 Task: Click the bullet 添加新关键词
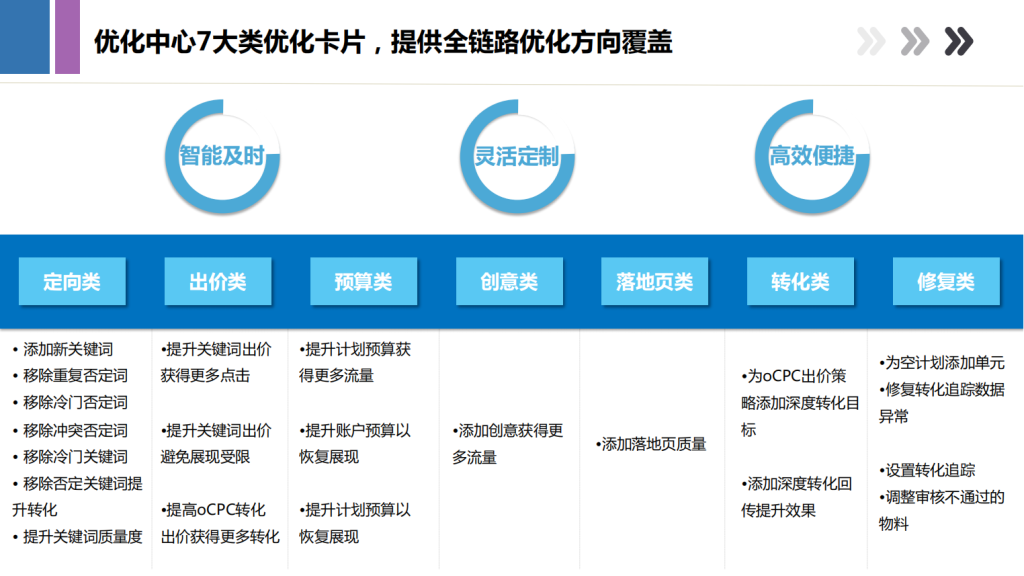pos(63,349)
